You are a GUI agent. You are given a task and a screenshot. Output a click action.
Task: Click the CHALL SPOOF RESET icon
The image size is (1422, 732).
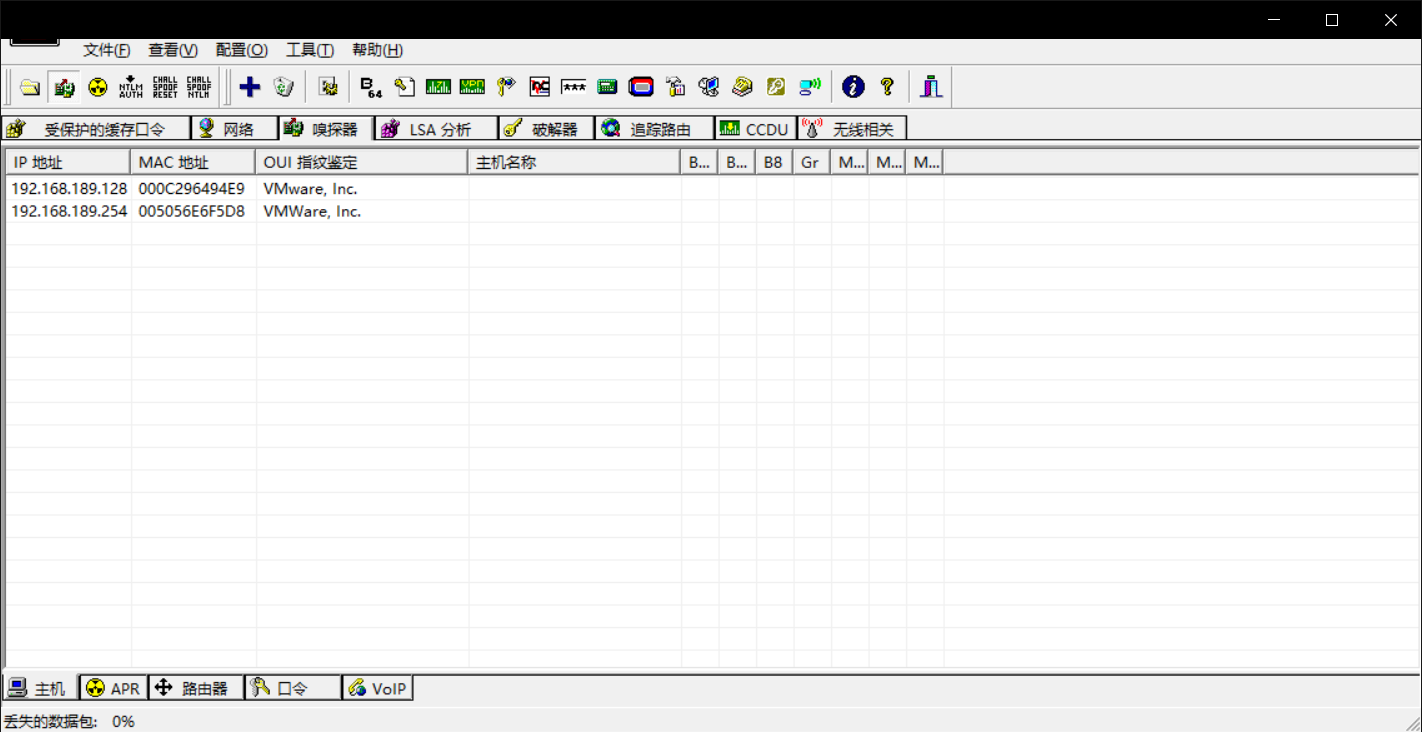point(165,87)
